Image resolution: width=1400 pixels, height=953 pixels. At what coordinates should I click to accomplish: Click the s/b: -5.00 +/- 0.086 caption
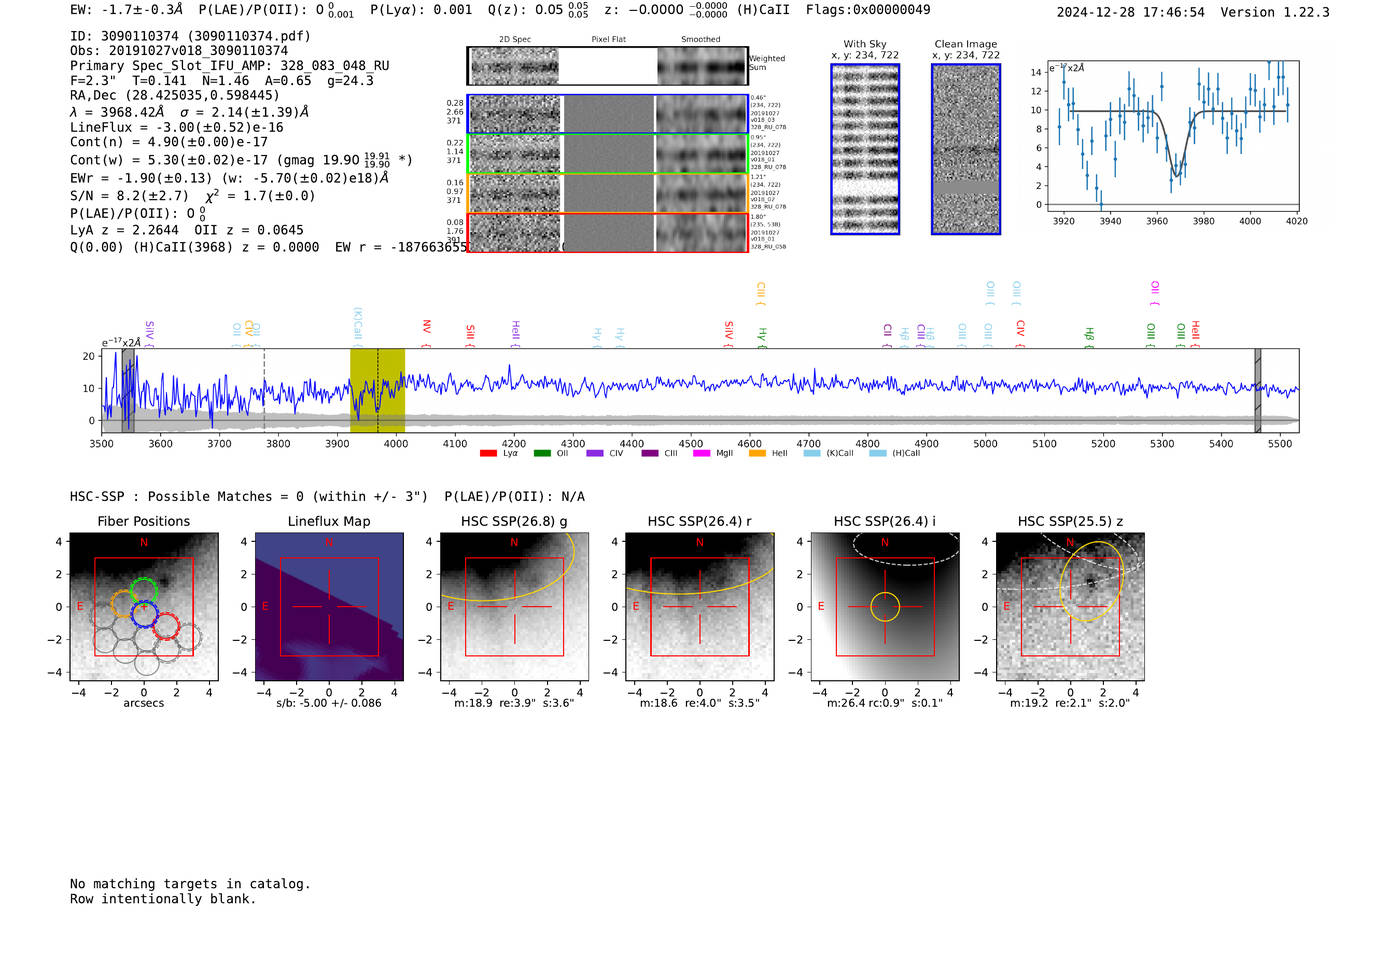point(329,703)
